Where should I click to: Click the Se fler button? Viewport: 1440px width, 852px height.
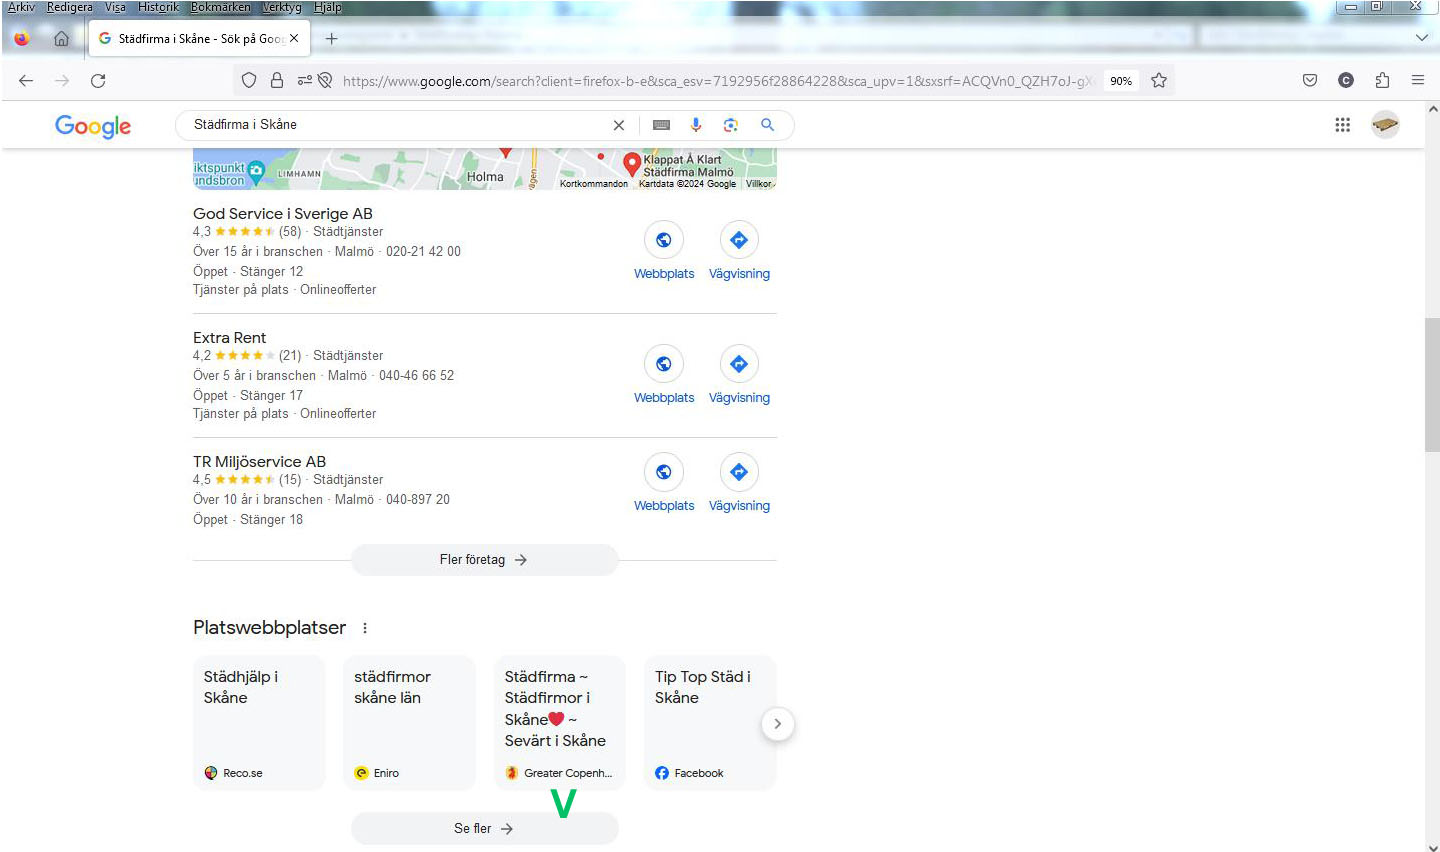point(485,829)
